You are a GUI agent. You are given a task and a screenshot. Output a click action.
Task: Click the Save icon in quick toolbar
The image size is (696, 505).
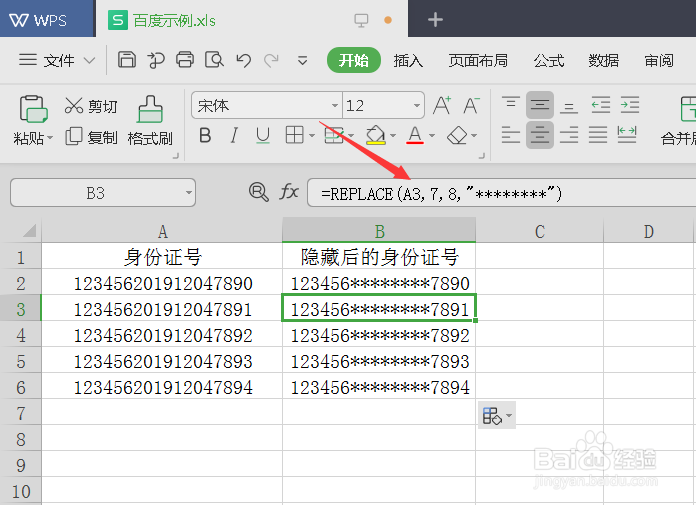[x=127, y=59]
